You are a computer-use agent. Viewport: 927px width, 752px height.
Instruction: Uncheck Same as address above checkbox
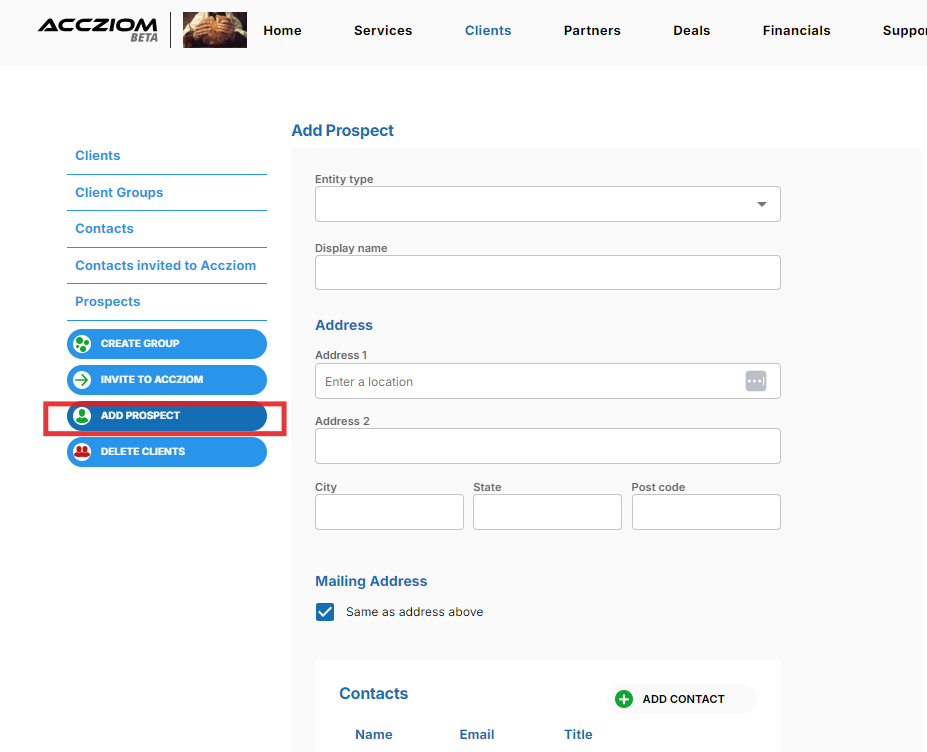click(x=325, y=612)
